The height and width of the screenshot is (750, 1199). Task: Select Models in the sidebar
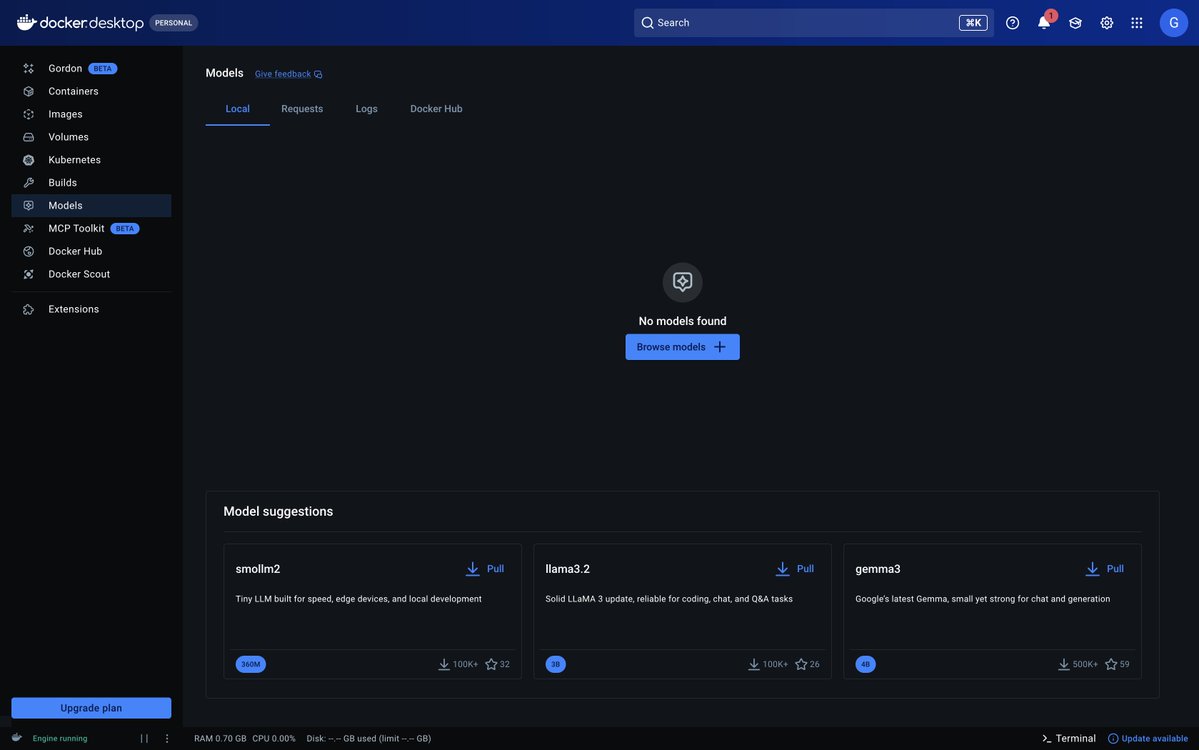click(x=91, y=206)
